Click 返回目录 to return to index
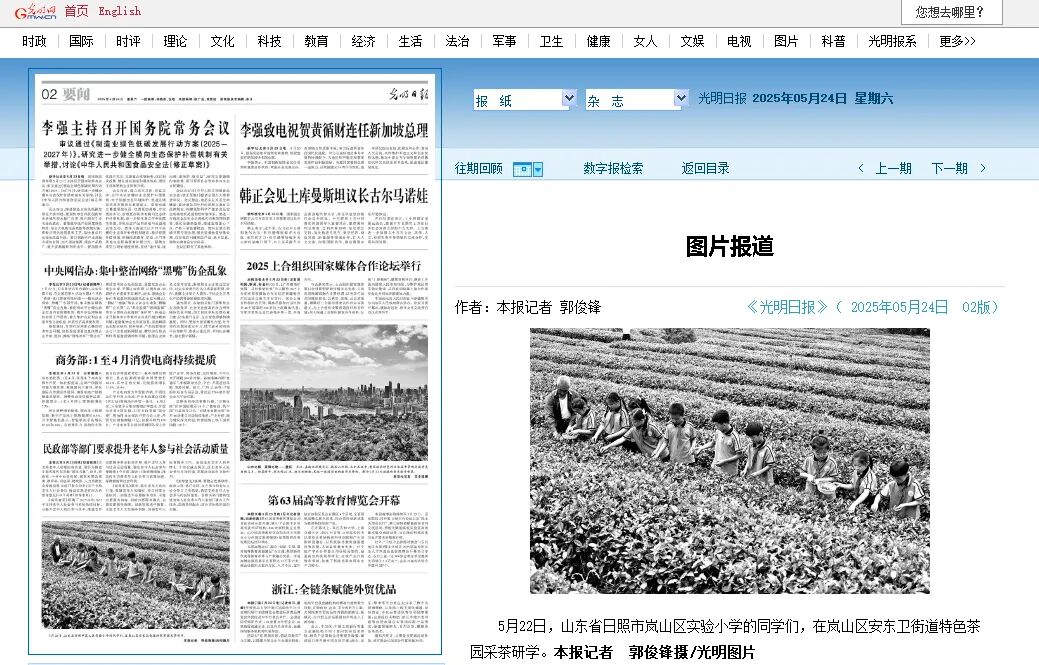Viewport: 1039px width, 665px height. coord(706,168)
